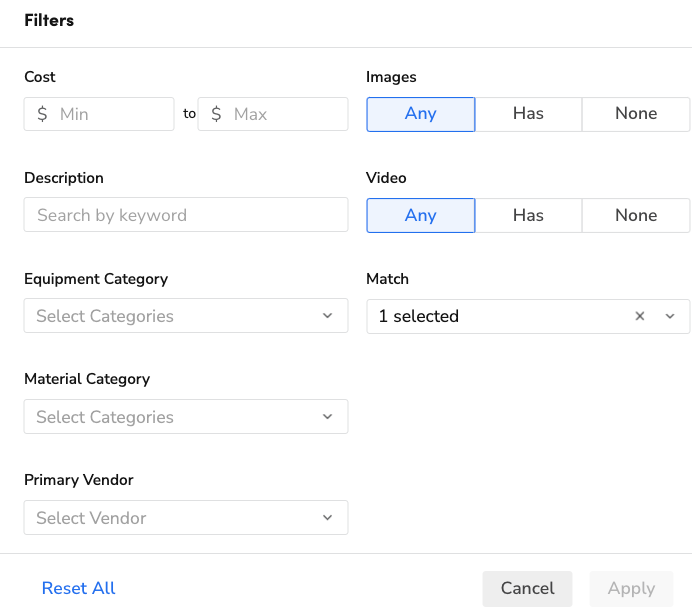Expand the Match dropdown chevron
The image size is (699, 615).
670,316
